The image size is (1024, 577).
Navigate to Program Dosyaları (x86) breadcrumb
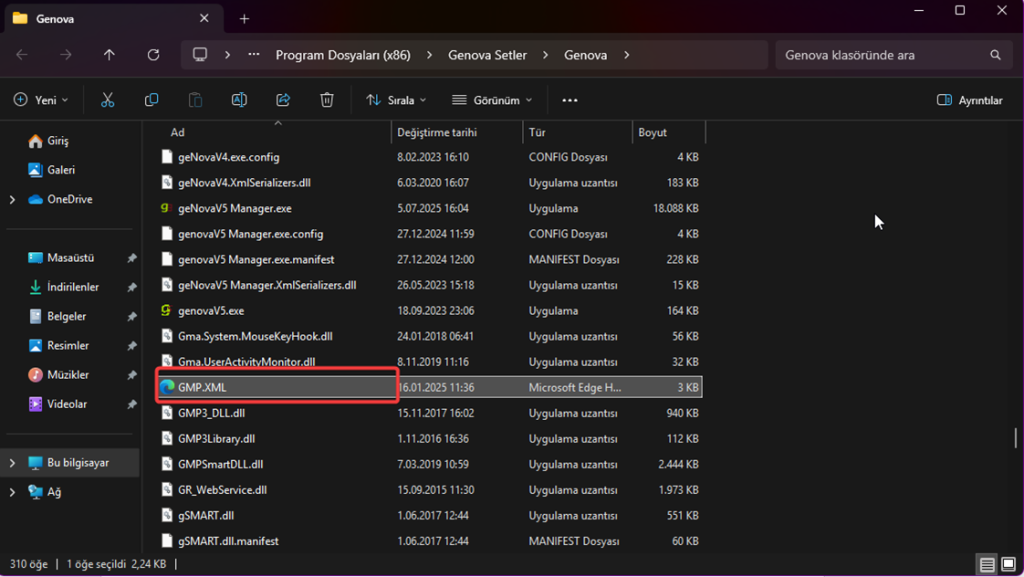pos(343,55)
